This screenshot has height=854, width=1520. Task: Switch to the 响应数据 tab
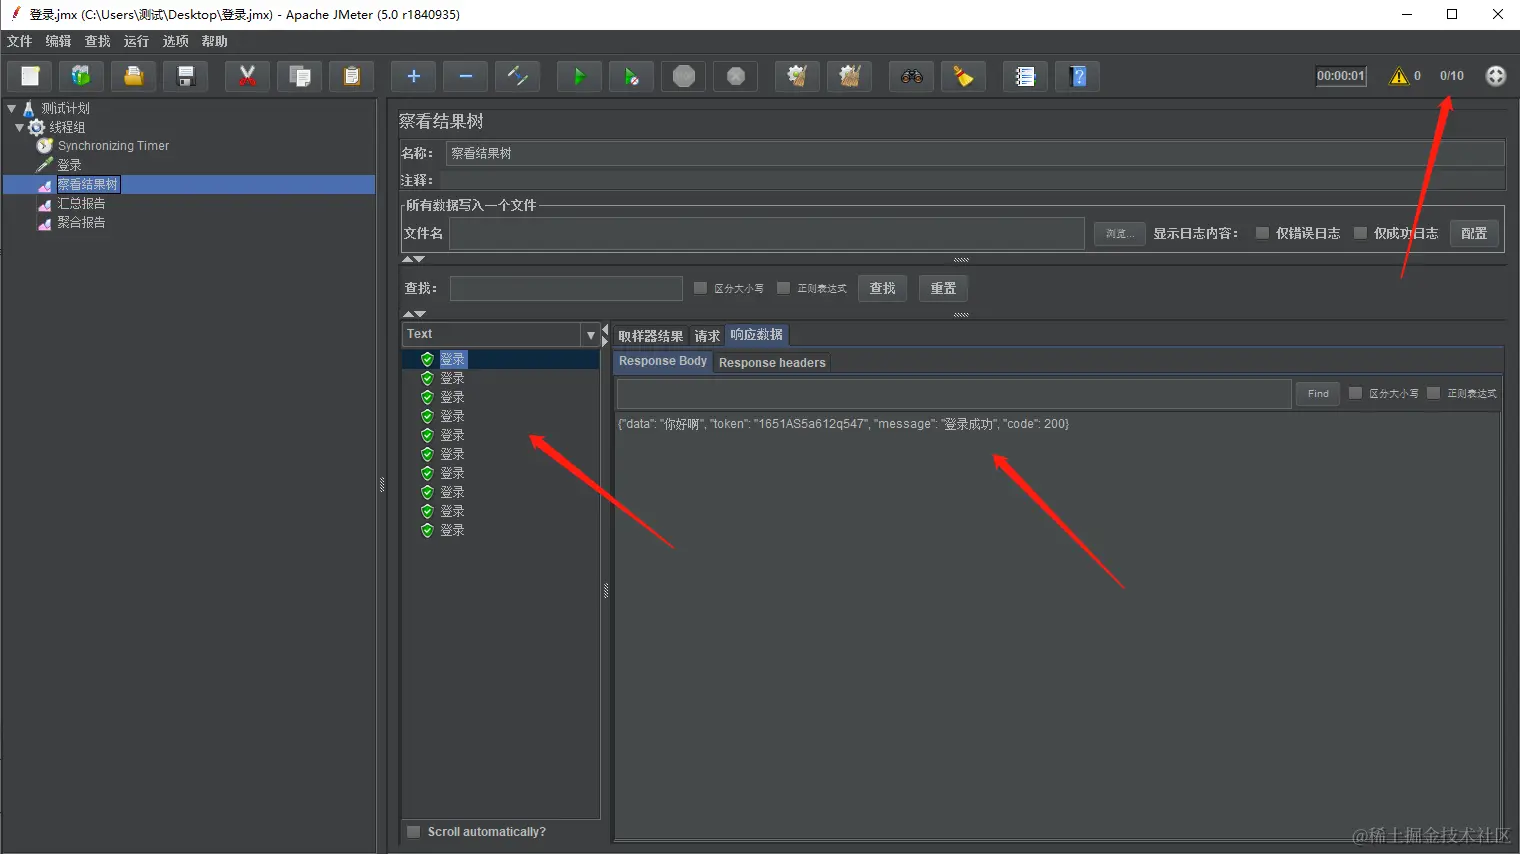[x=757, y=335]
